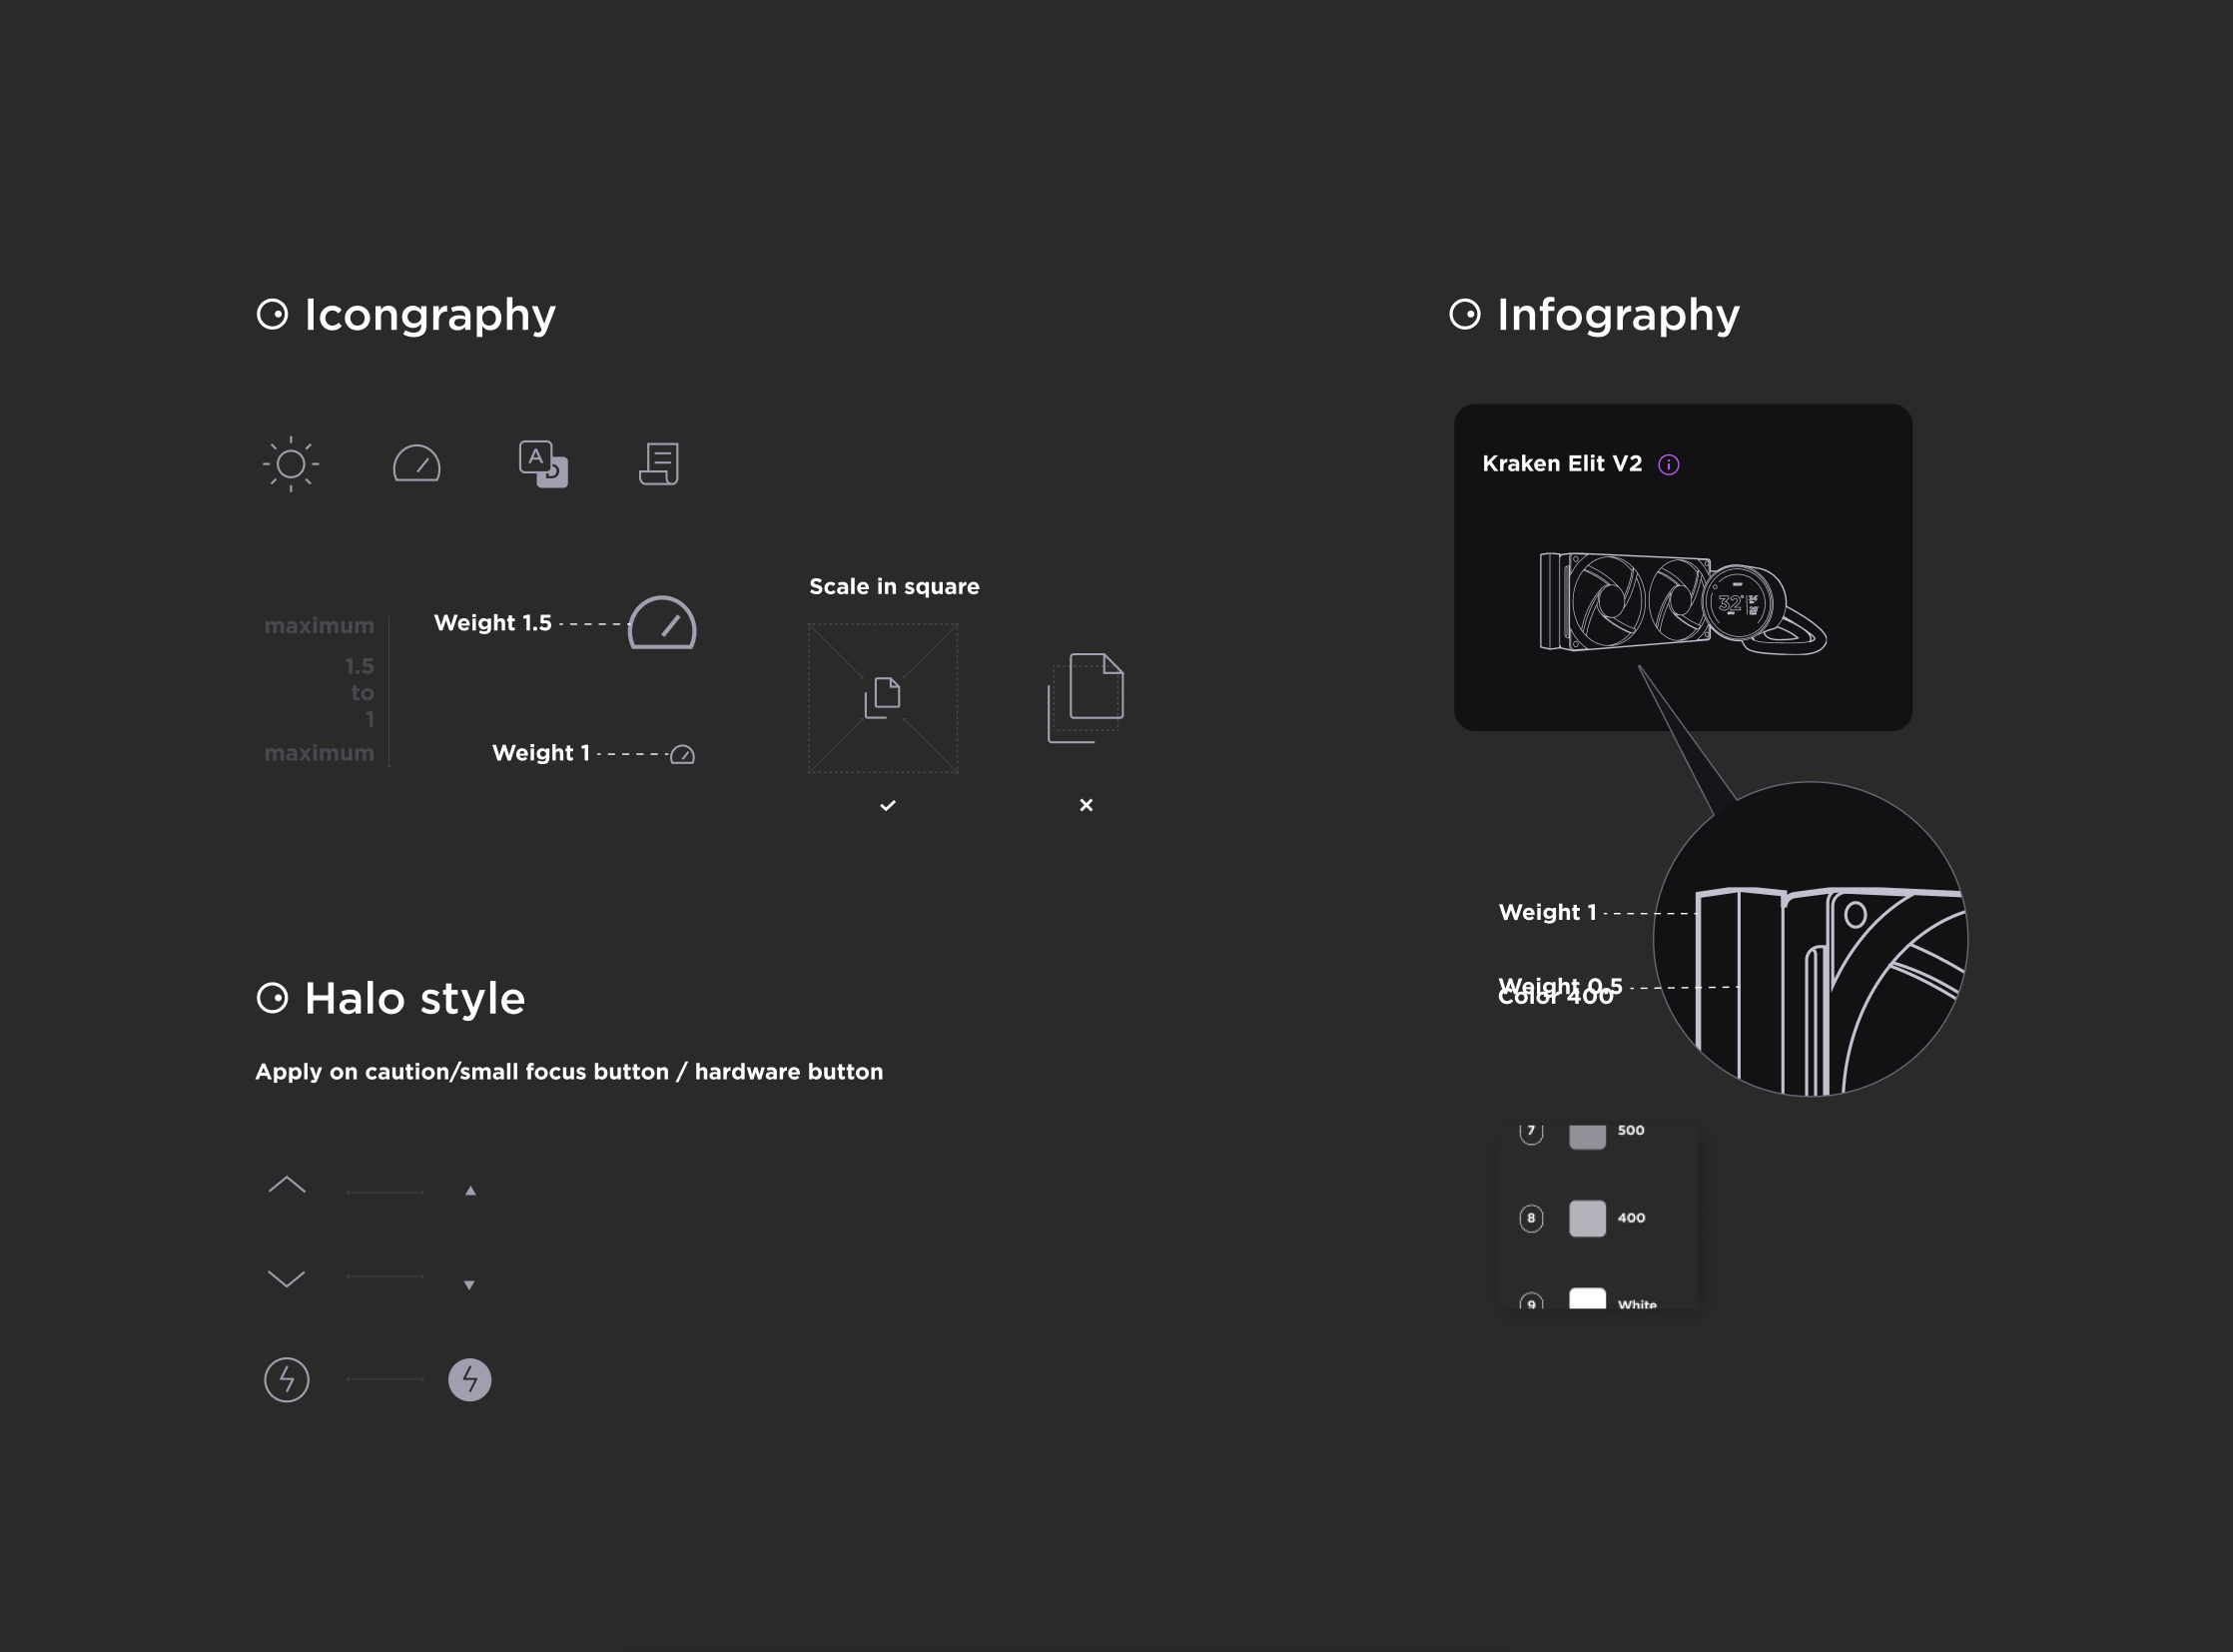Click the script document icon
The image size is (2233, 1652).
(659, 464)
